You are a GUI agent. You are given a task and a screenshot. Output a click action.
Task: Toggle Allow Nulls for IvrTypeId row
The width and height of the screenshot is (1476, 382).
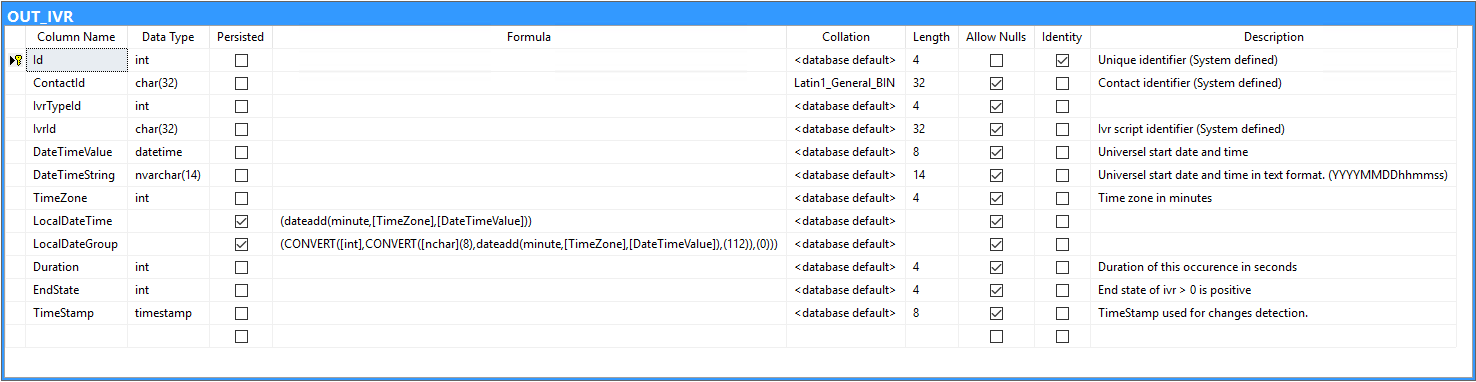[996, 106]
